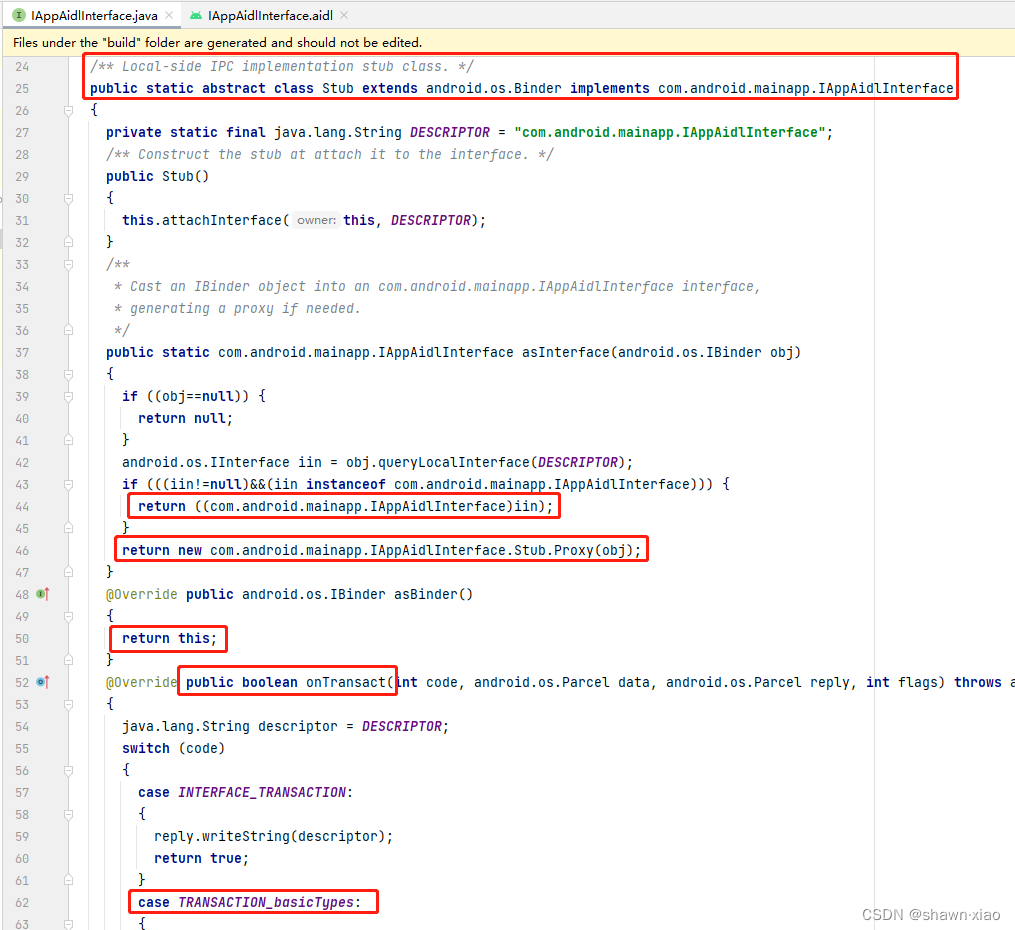Collapse the asInterface method body fold
Image resolution: width=1015 pixels, height=930 pixels.
[x=68, y=374]
